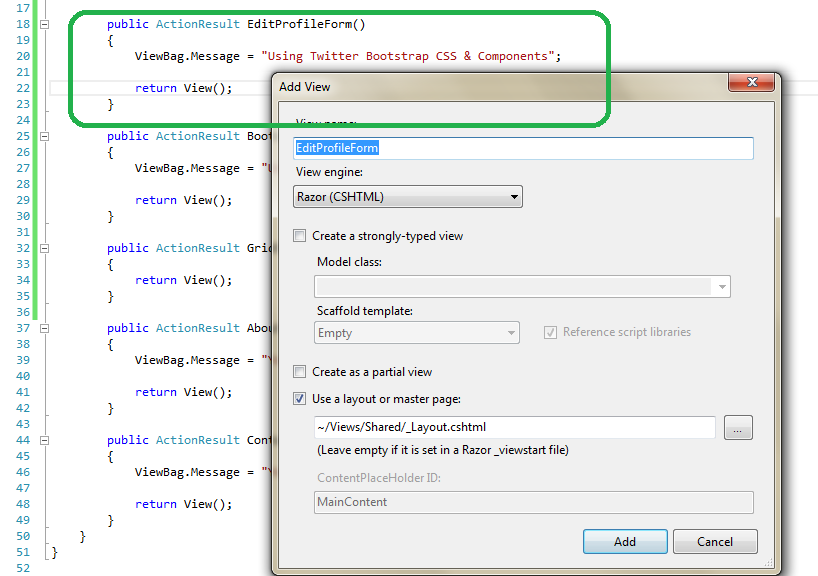Image resolution: width=818 pixels, height=576 pixels.
Task: Open the Model class dropdown
Action: pos(721,286)
